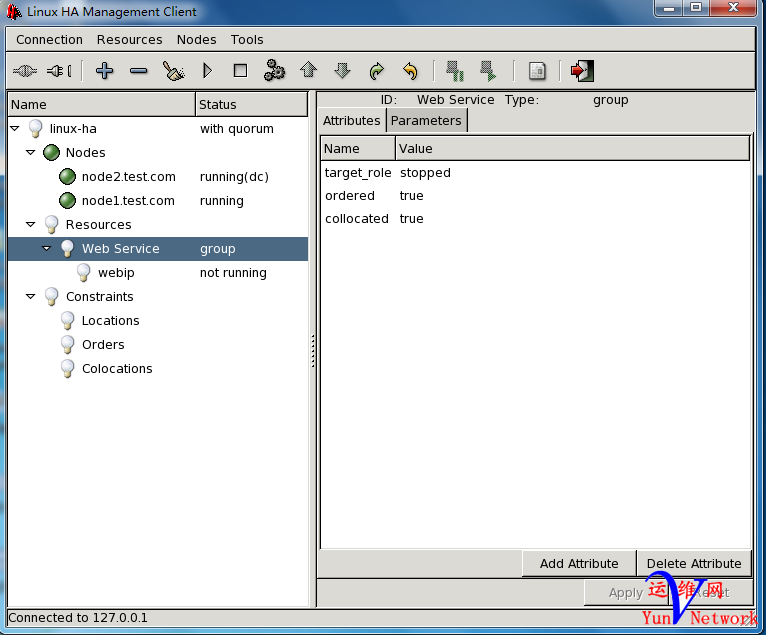Click the red exit door icon
The image size is (766, 635).
click(582, 71)
